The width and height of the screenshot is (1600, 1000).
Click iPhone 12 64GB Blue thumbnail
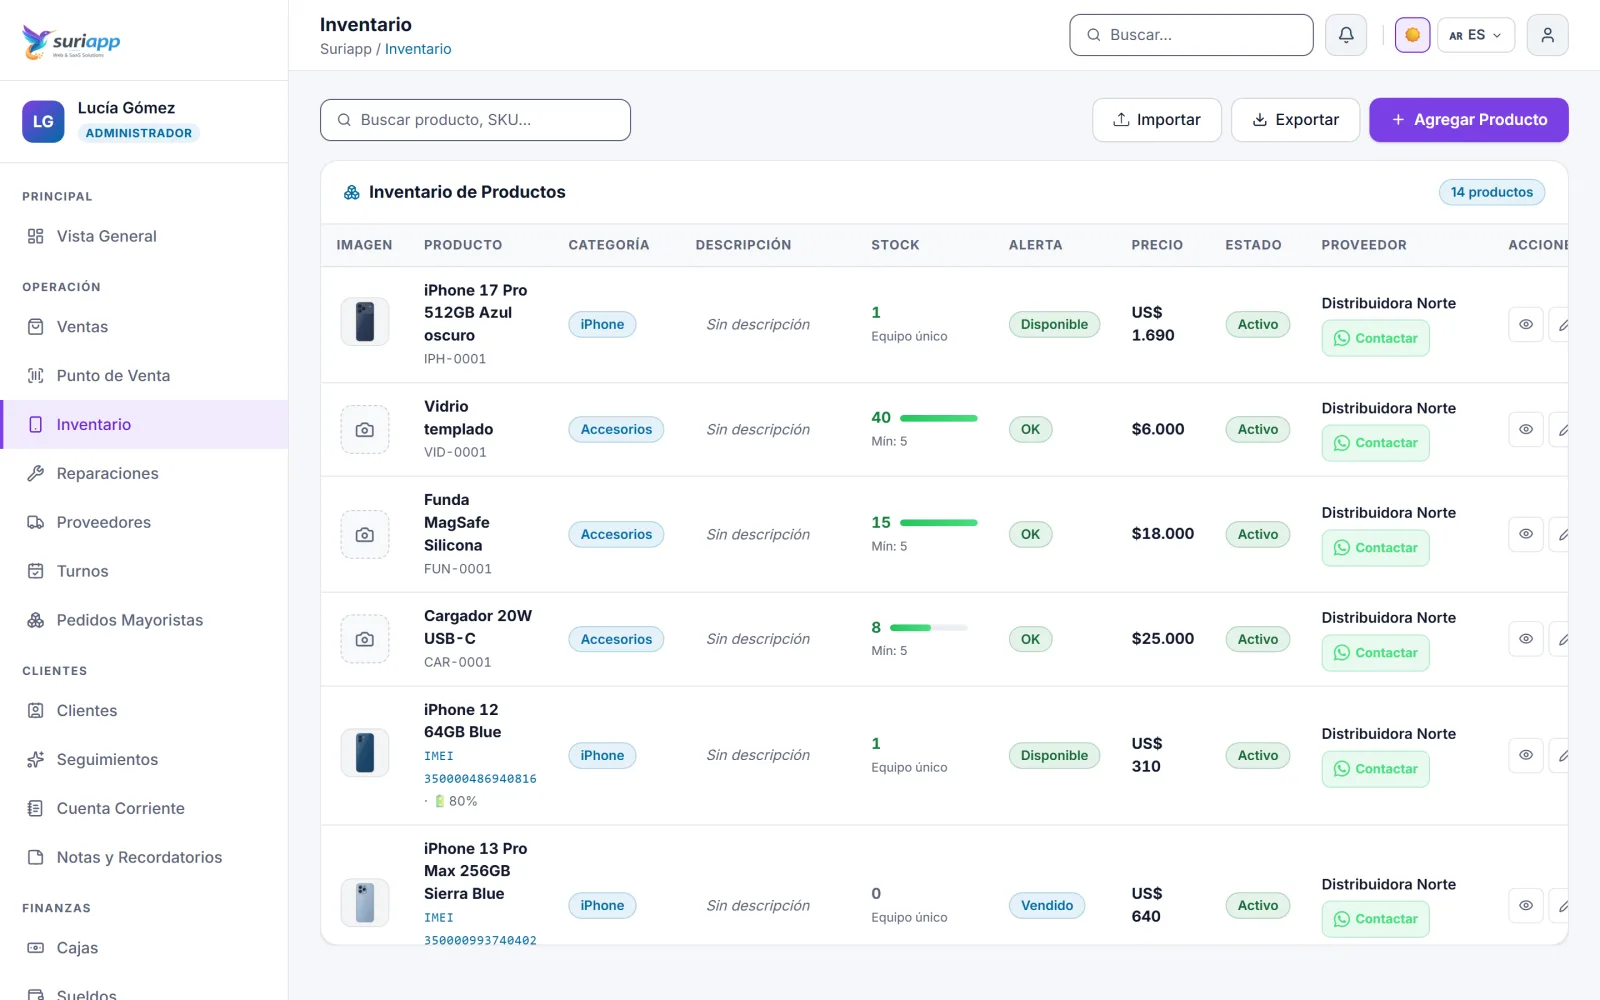pyautogui.click(x=365, y=754)
